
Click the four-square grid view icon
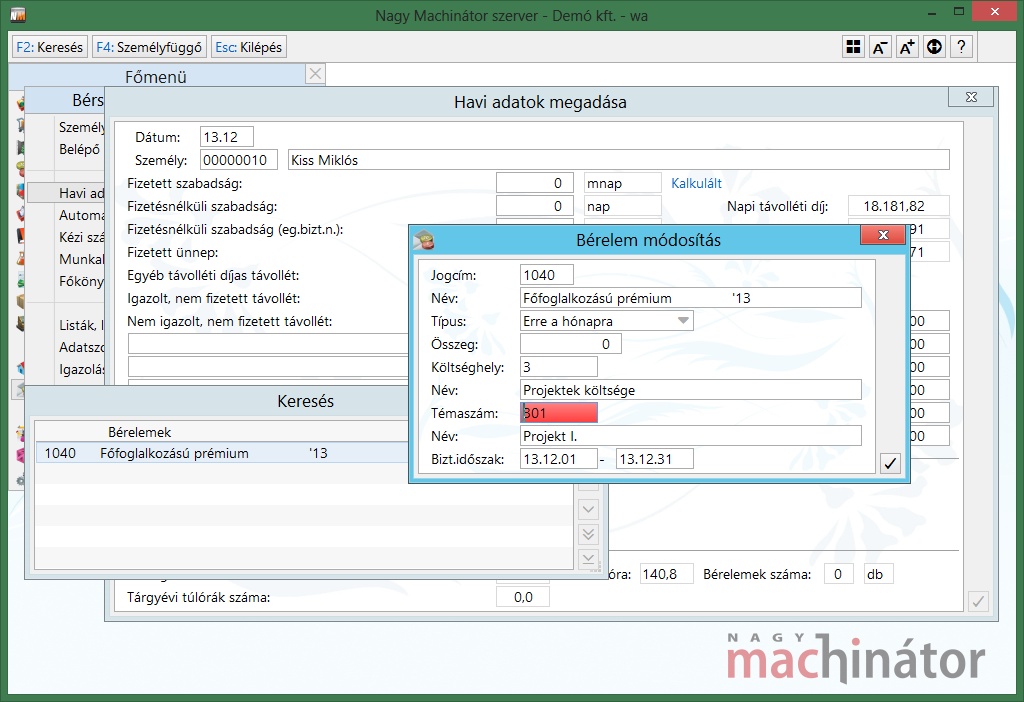[853, 47]
